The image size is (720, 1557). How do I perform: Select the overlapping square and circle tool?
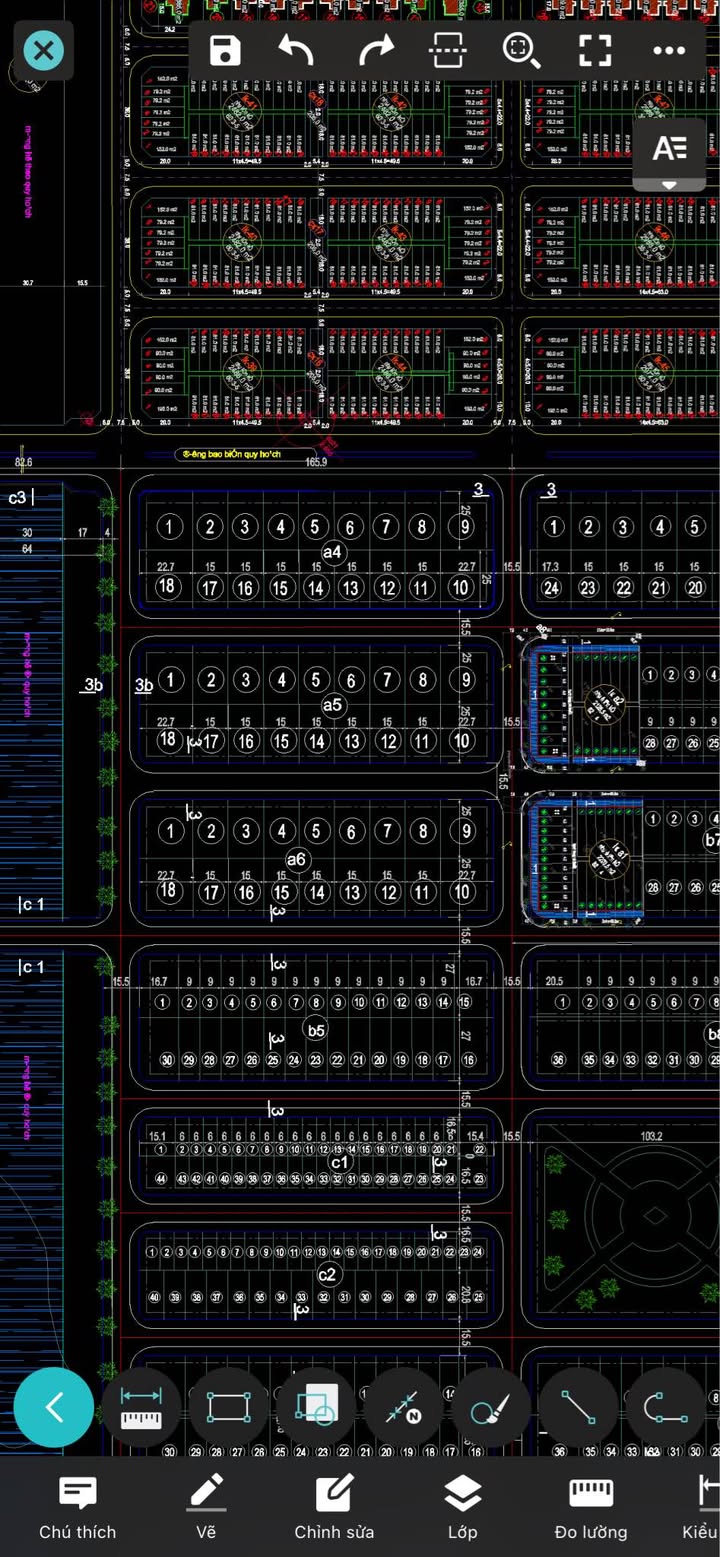[x=316, y=1408]
